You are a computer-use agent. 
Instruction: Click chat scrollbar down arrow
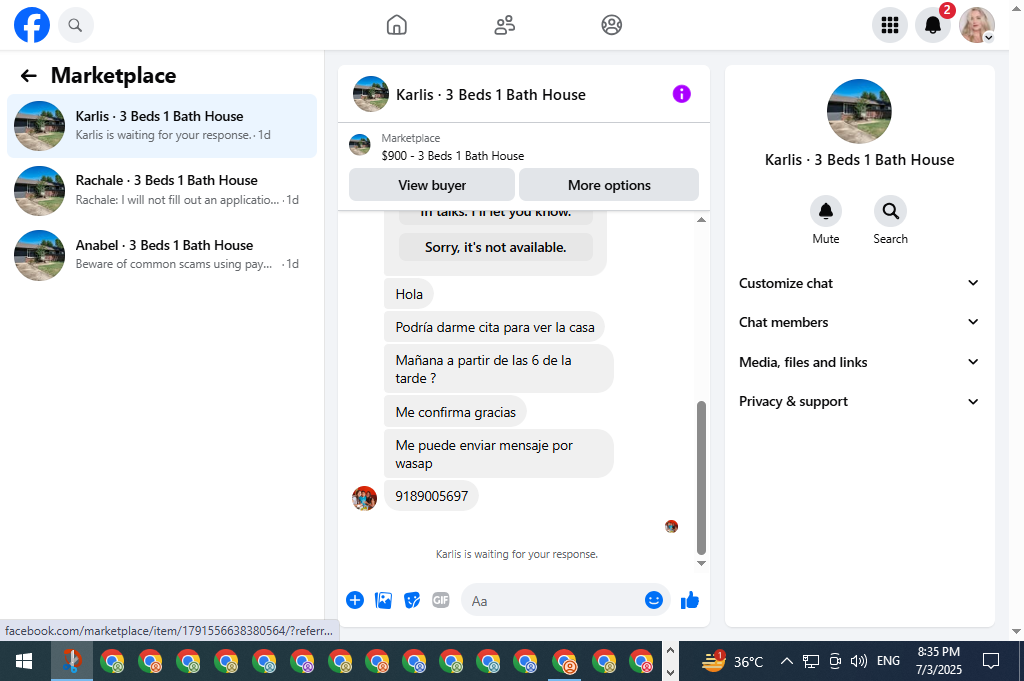click(x=701, y=563)
